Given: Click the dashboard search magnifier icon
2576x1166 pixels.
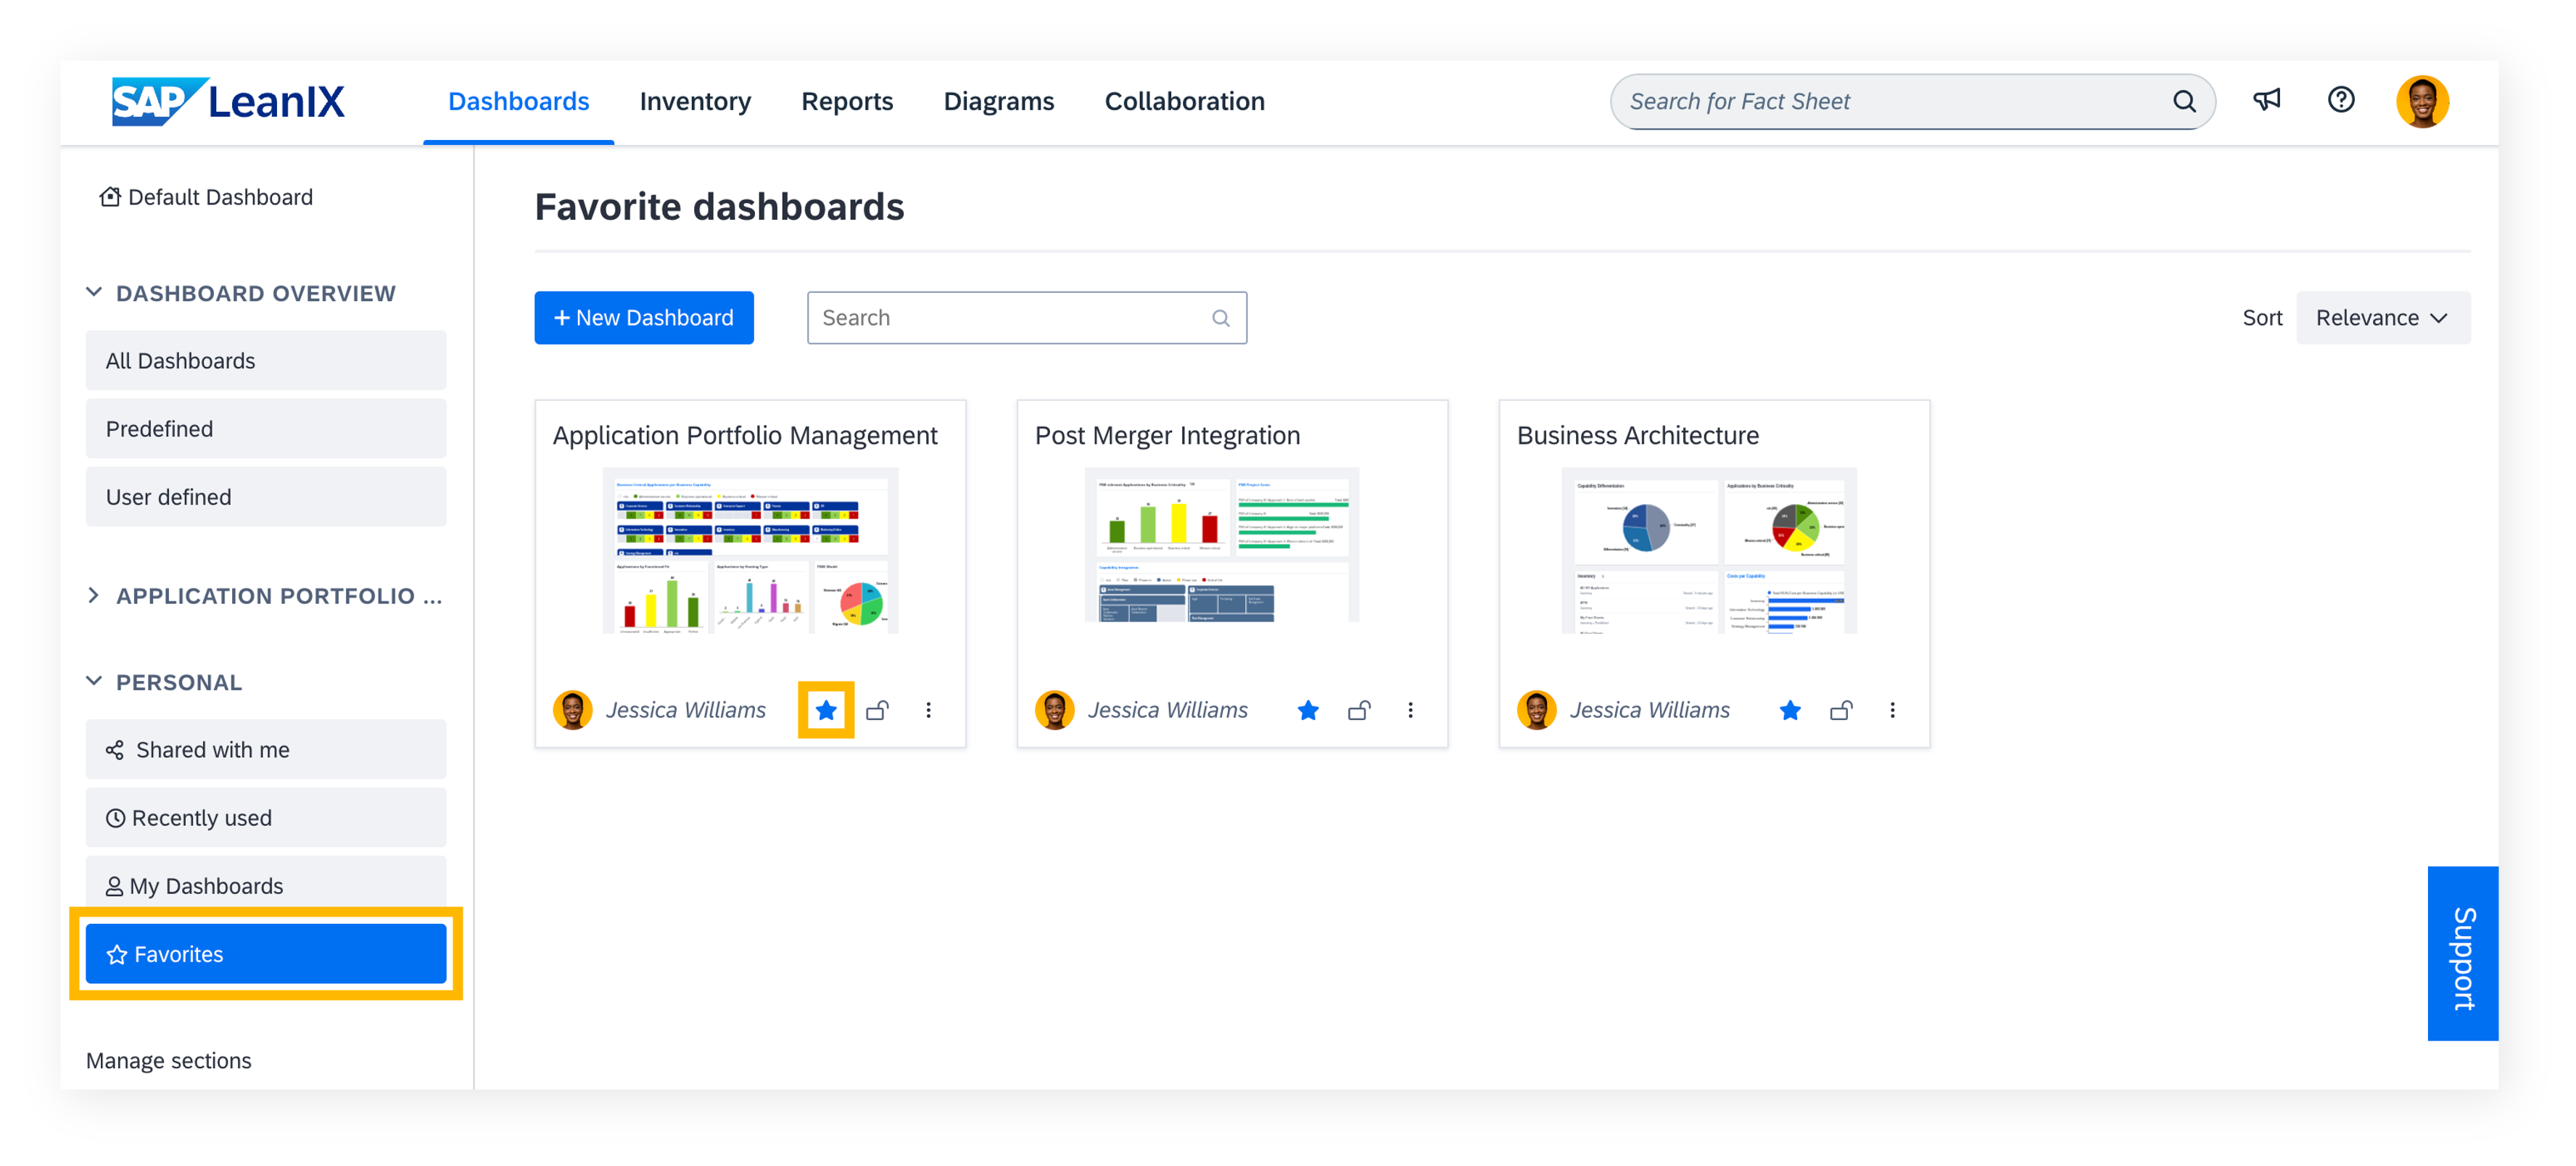Looking at the screenshot, I should 1220,318.
